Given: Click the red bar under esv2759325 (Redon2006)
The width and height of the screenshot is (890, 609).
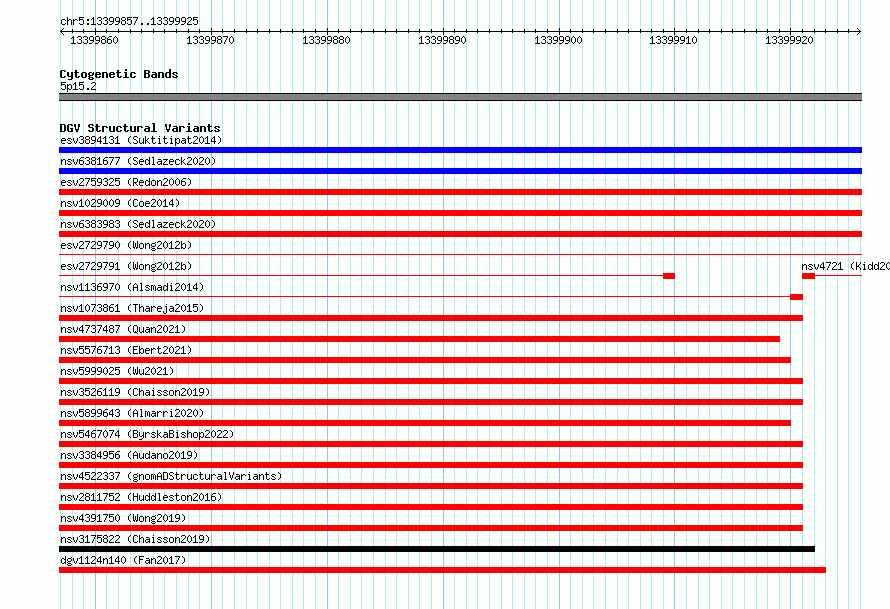Looking at the screenshot, I should tap(460, 192).
